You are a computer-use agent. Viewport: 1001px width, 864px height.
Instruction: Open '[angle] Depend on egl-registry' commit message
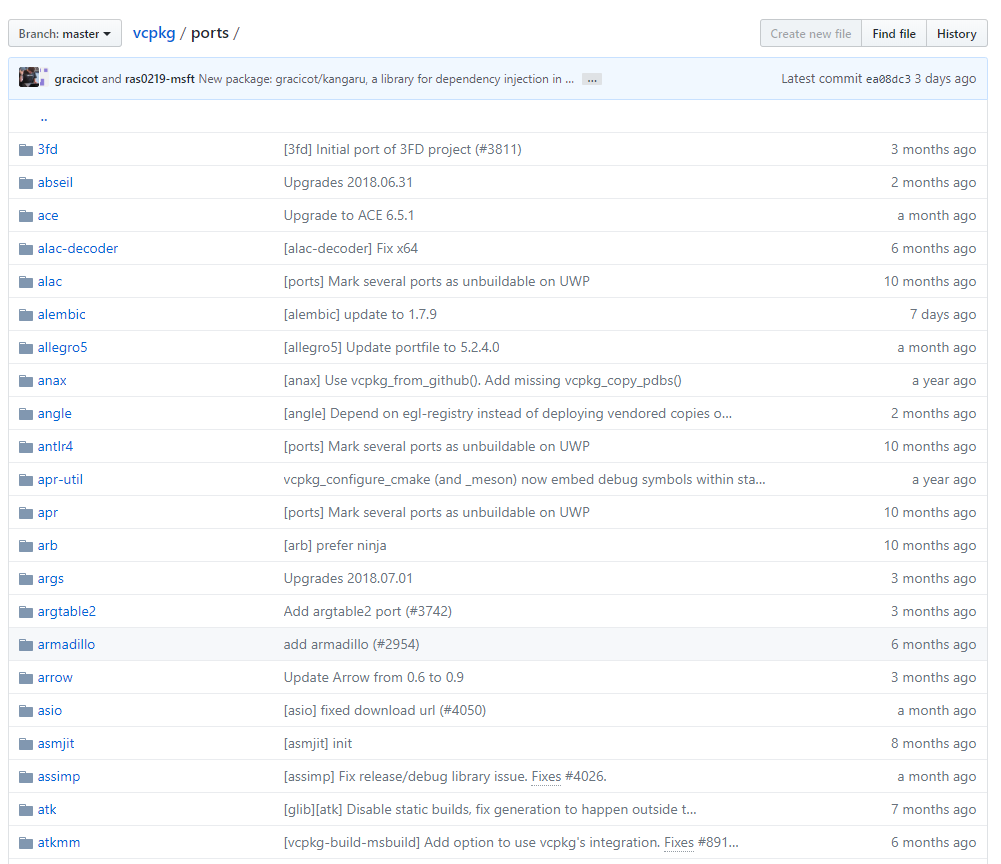(x=508, y=414)
